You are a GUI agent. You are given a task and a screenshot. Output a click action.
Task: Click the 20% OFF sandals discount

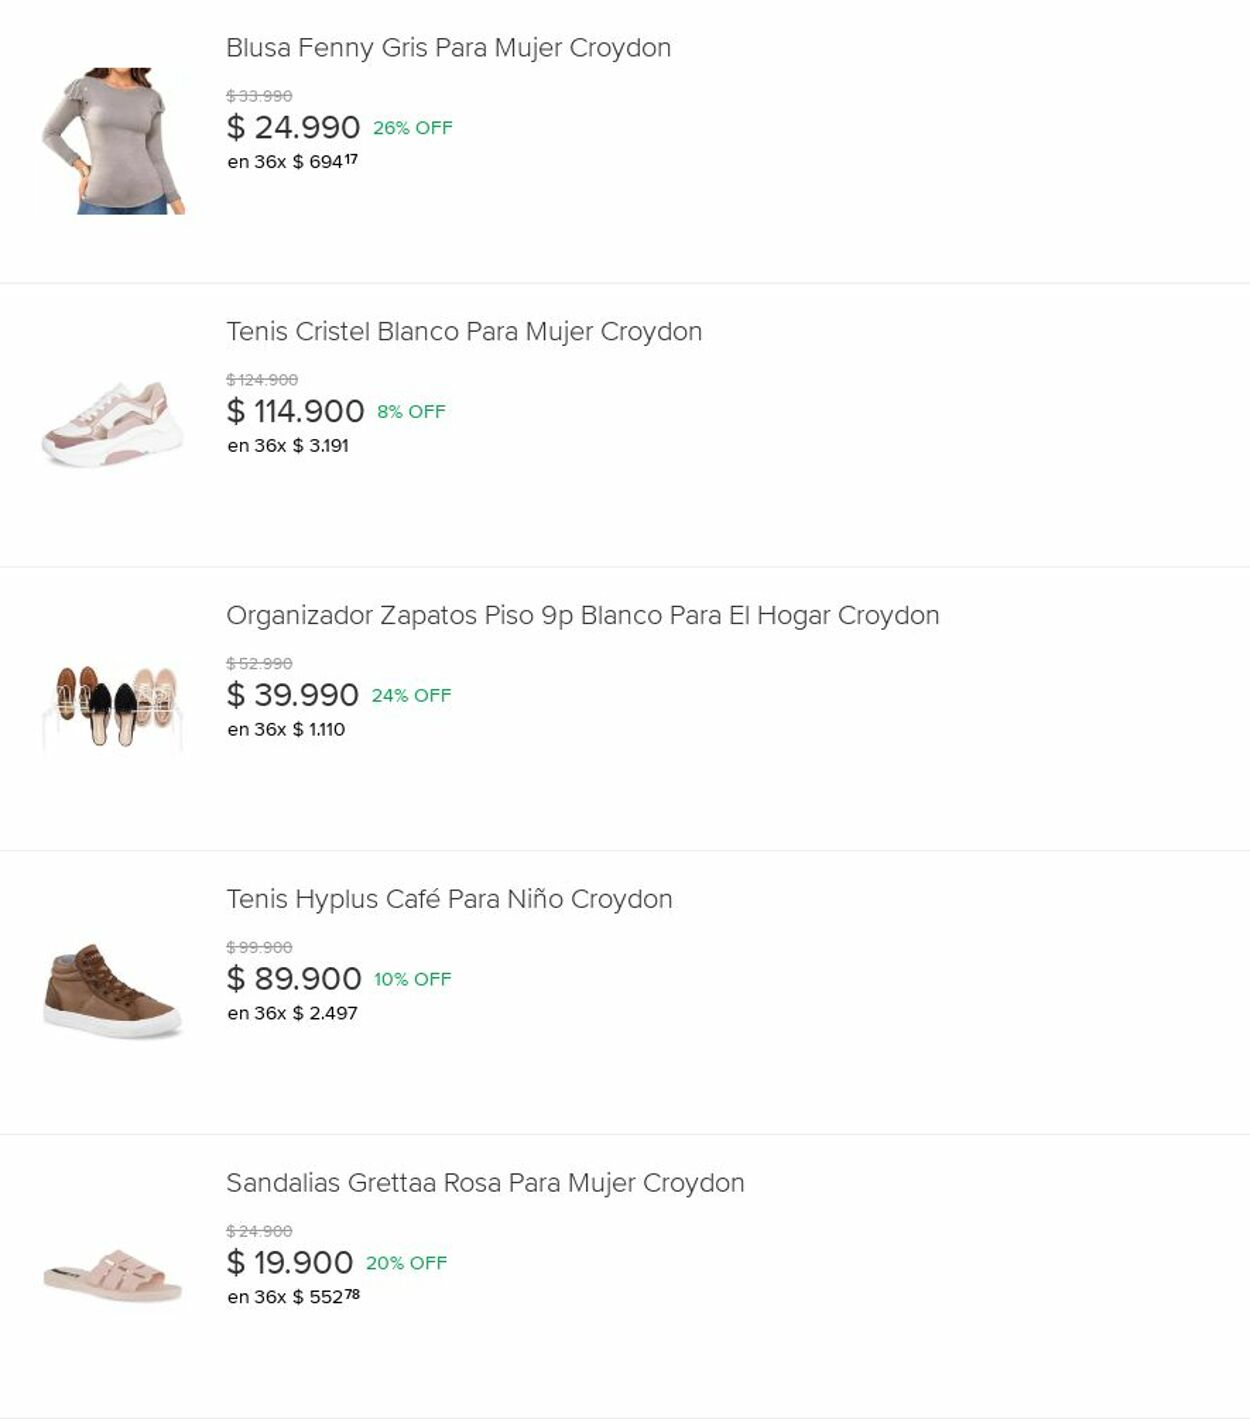(406, 1264)
